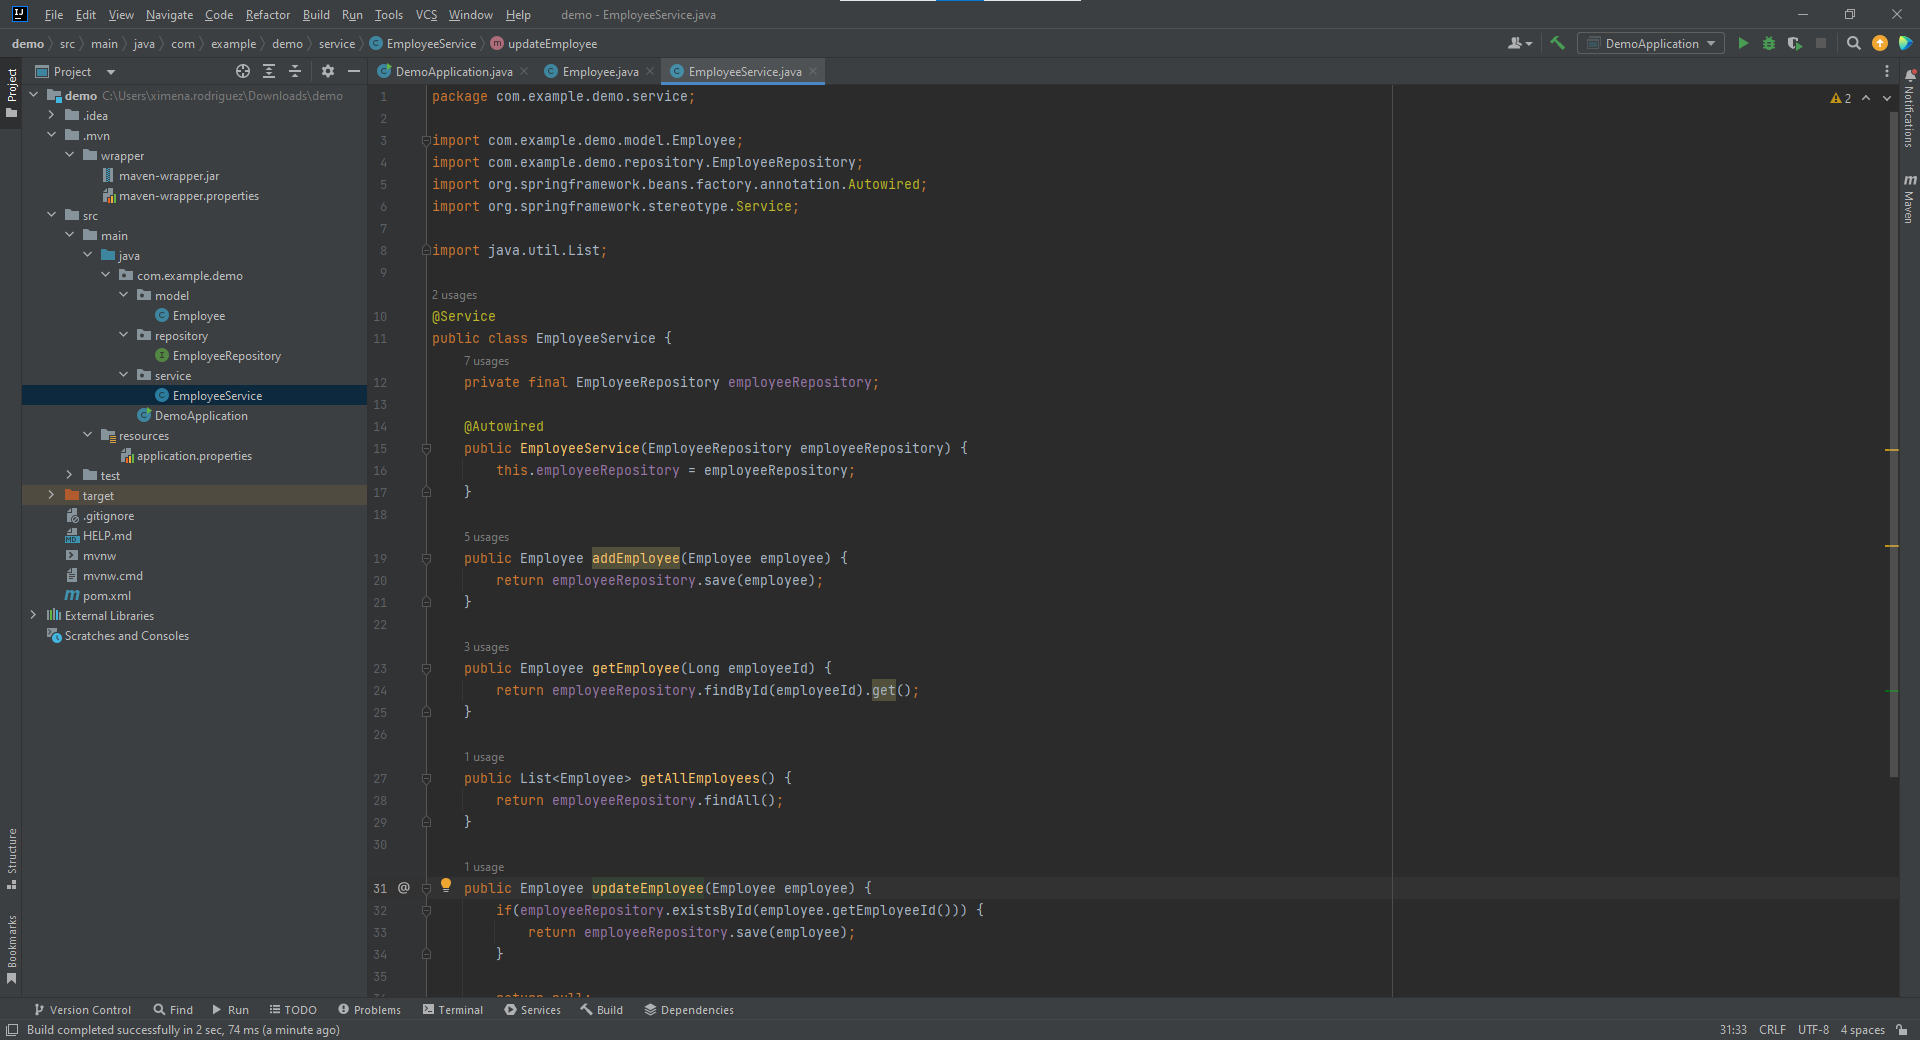This screenshot has width=1920, height=1040.
Task: Open editor tabs kebab menu
Action: click(x=1887, y=71)
